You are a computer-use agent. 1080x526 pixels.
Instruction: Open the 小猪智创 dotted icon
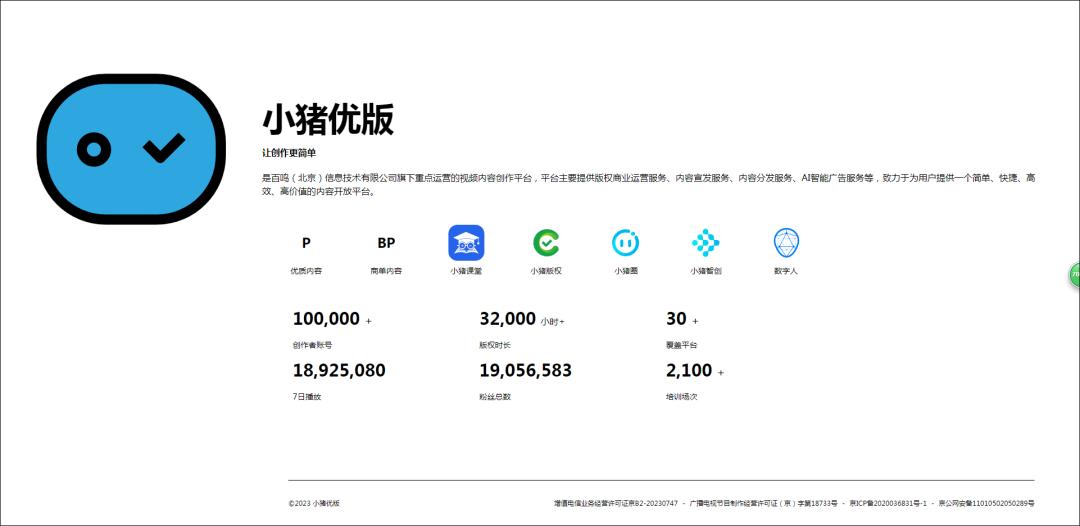[705, 243]
